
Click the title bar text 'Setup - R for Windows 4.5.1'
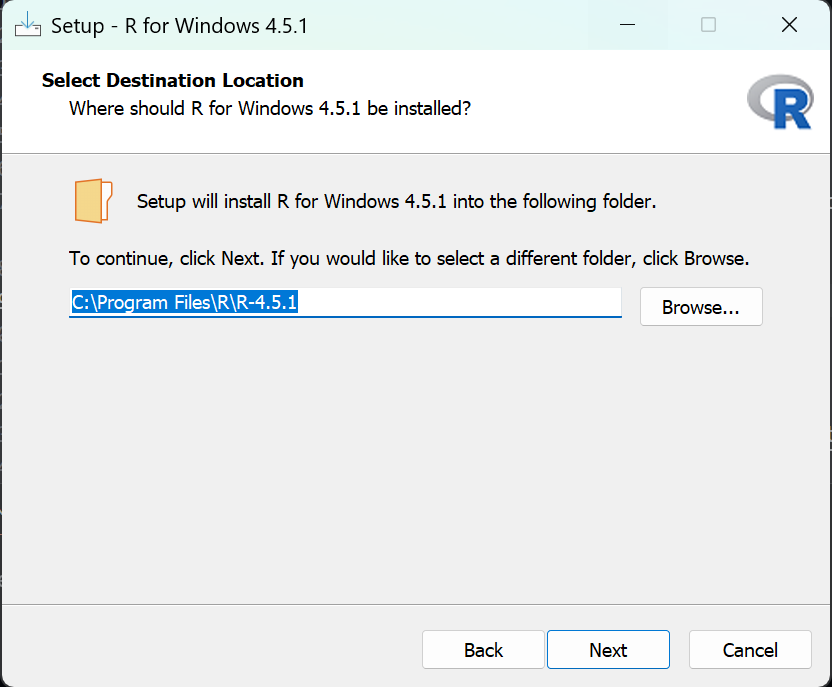pos(179,26)
